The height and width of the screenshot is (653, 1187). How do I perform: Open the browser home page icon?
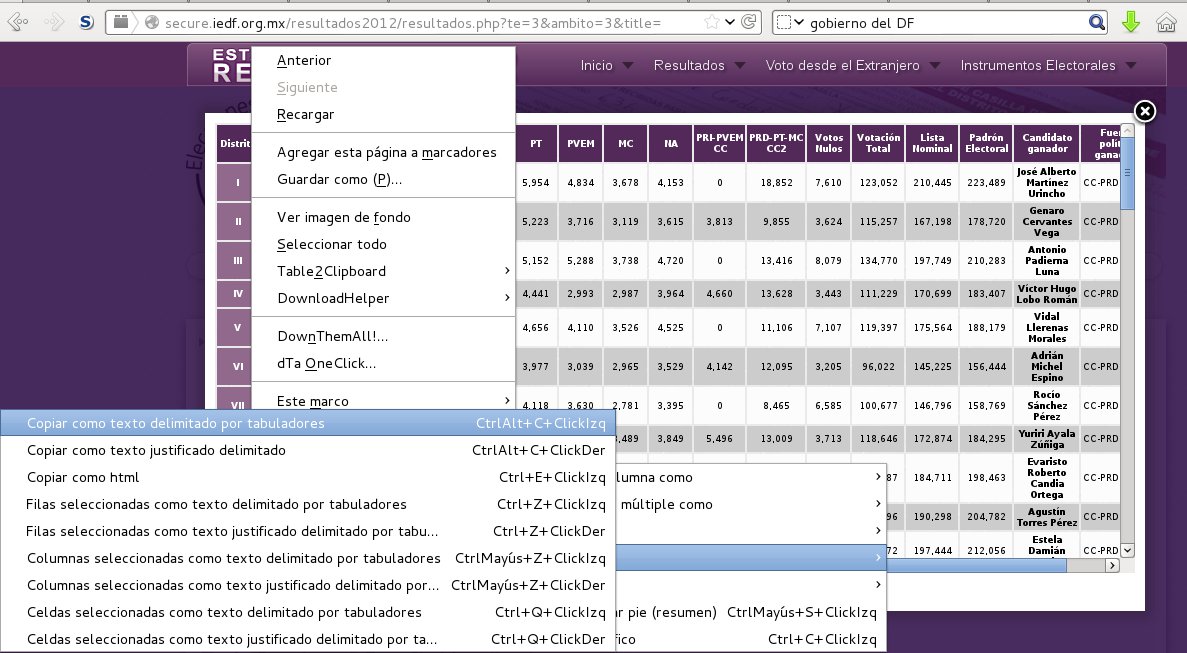(x=1165, y=22)
